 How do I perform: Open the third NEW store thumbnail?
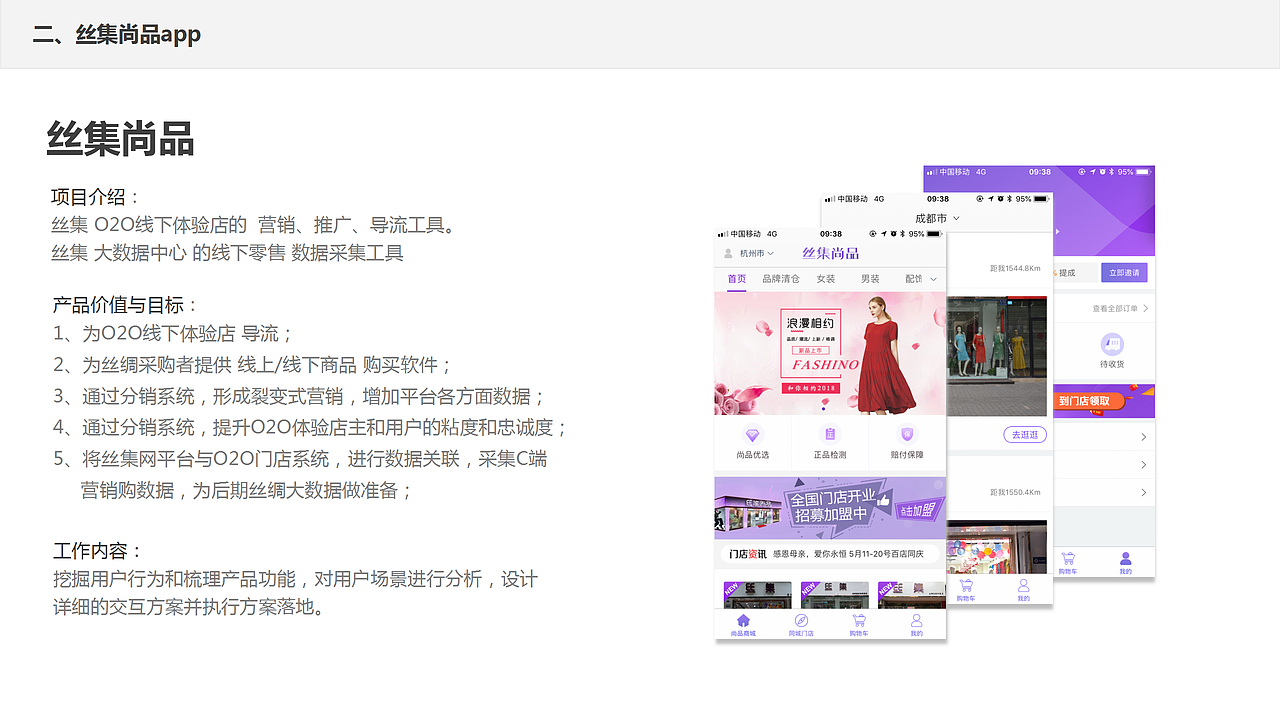pyautogui.click(x=912, y=595)
